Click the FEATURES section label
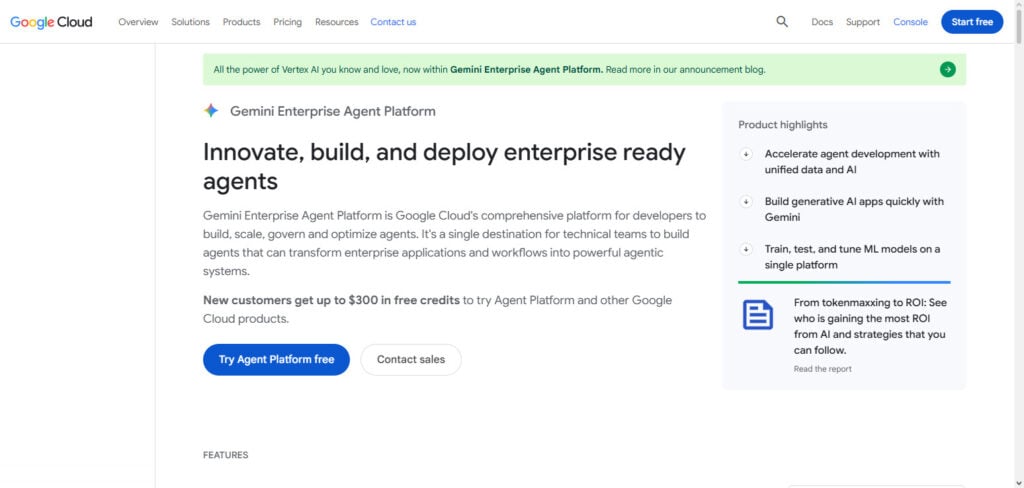Image resolution: width=1024 pixels, height=488 pixels. click(225, 455)
